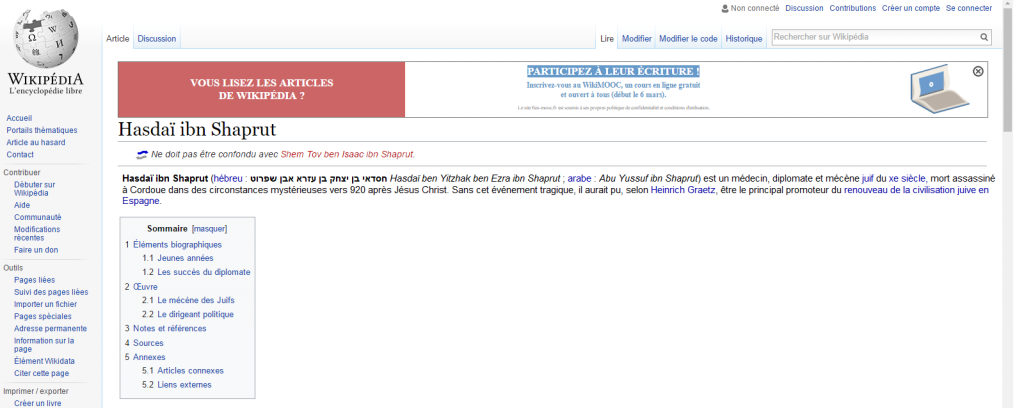The width and height of the screenshot is (1024, 408).
Task: Click the Participez à leur écriture banner heading
Action: (613, 71)
